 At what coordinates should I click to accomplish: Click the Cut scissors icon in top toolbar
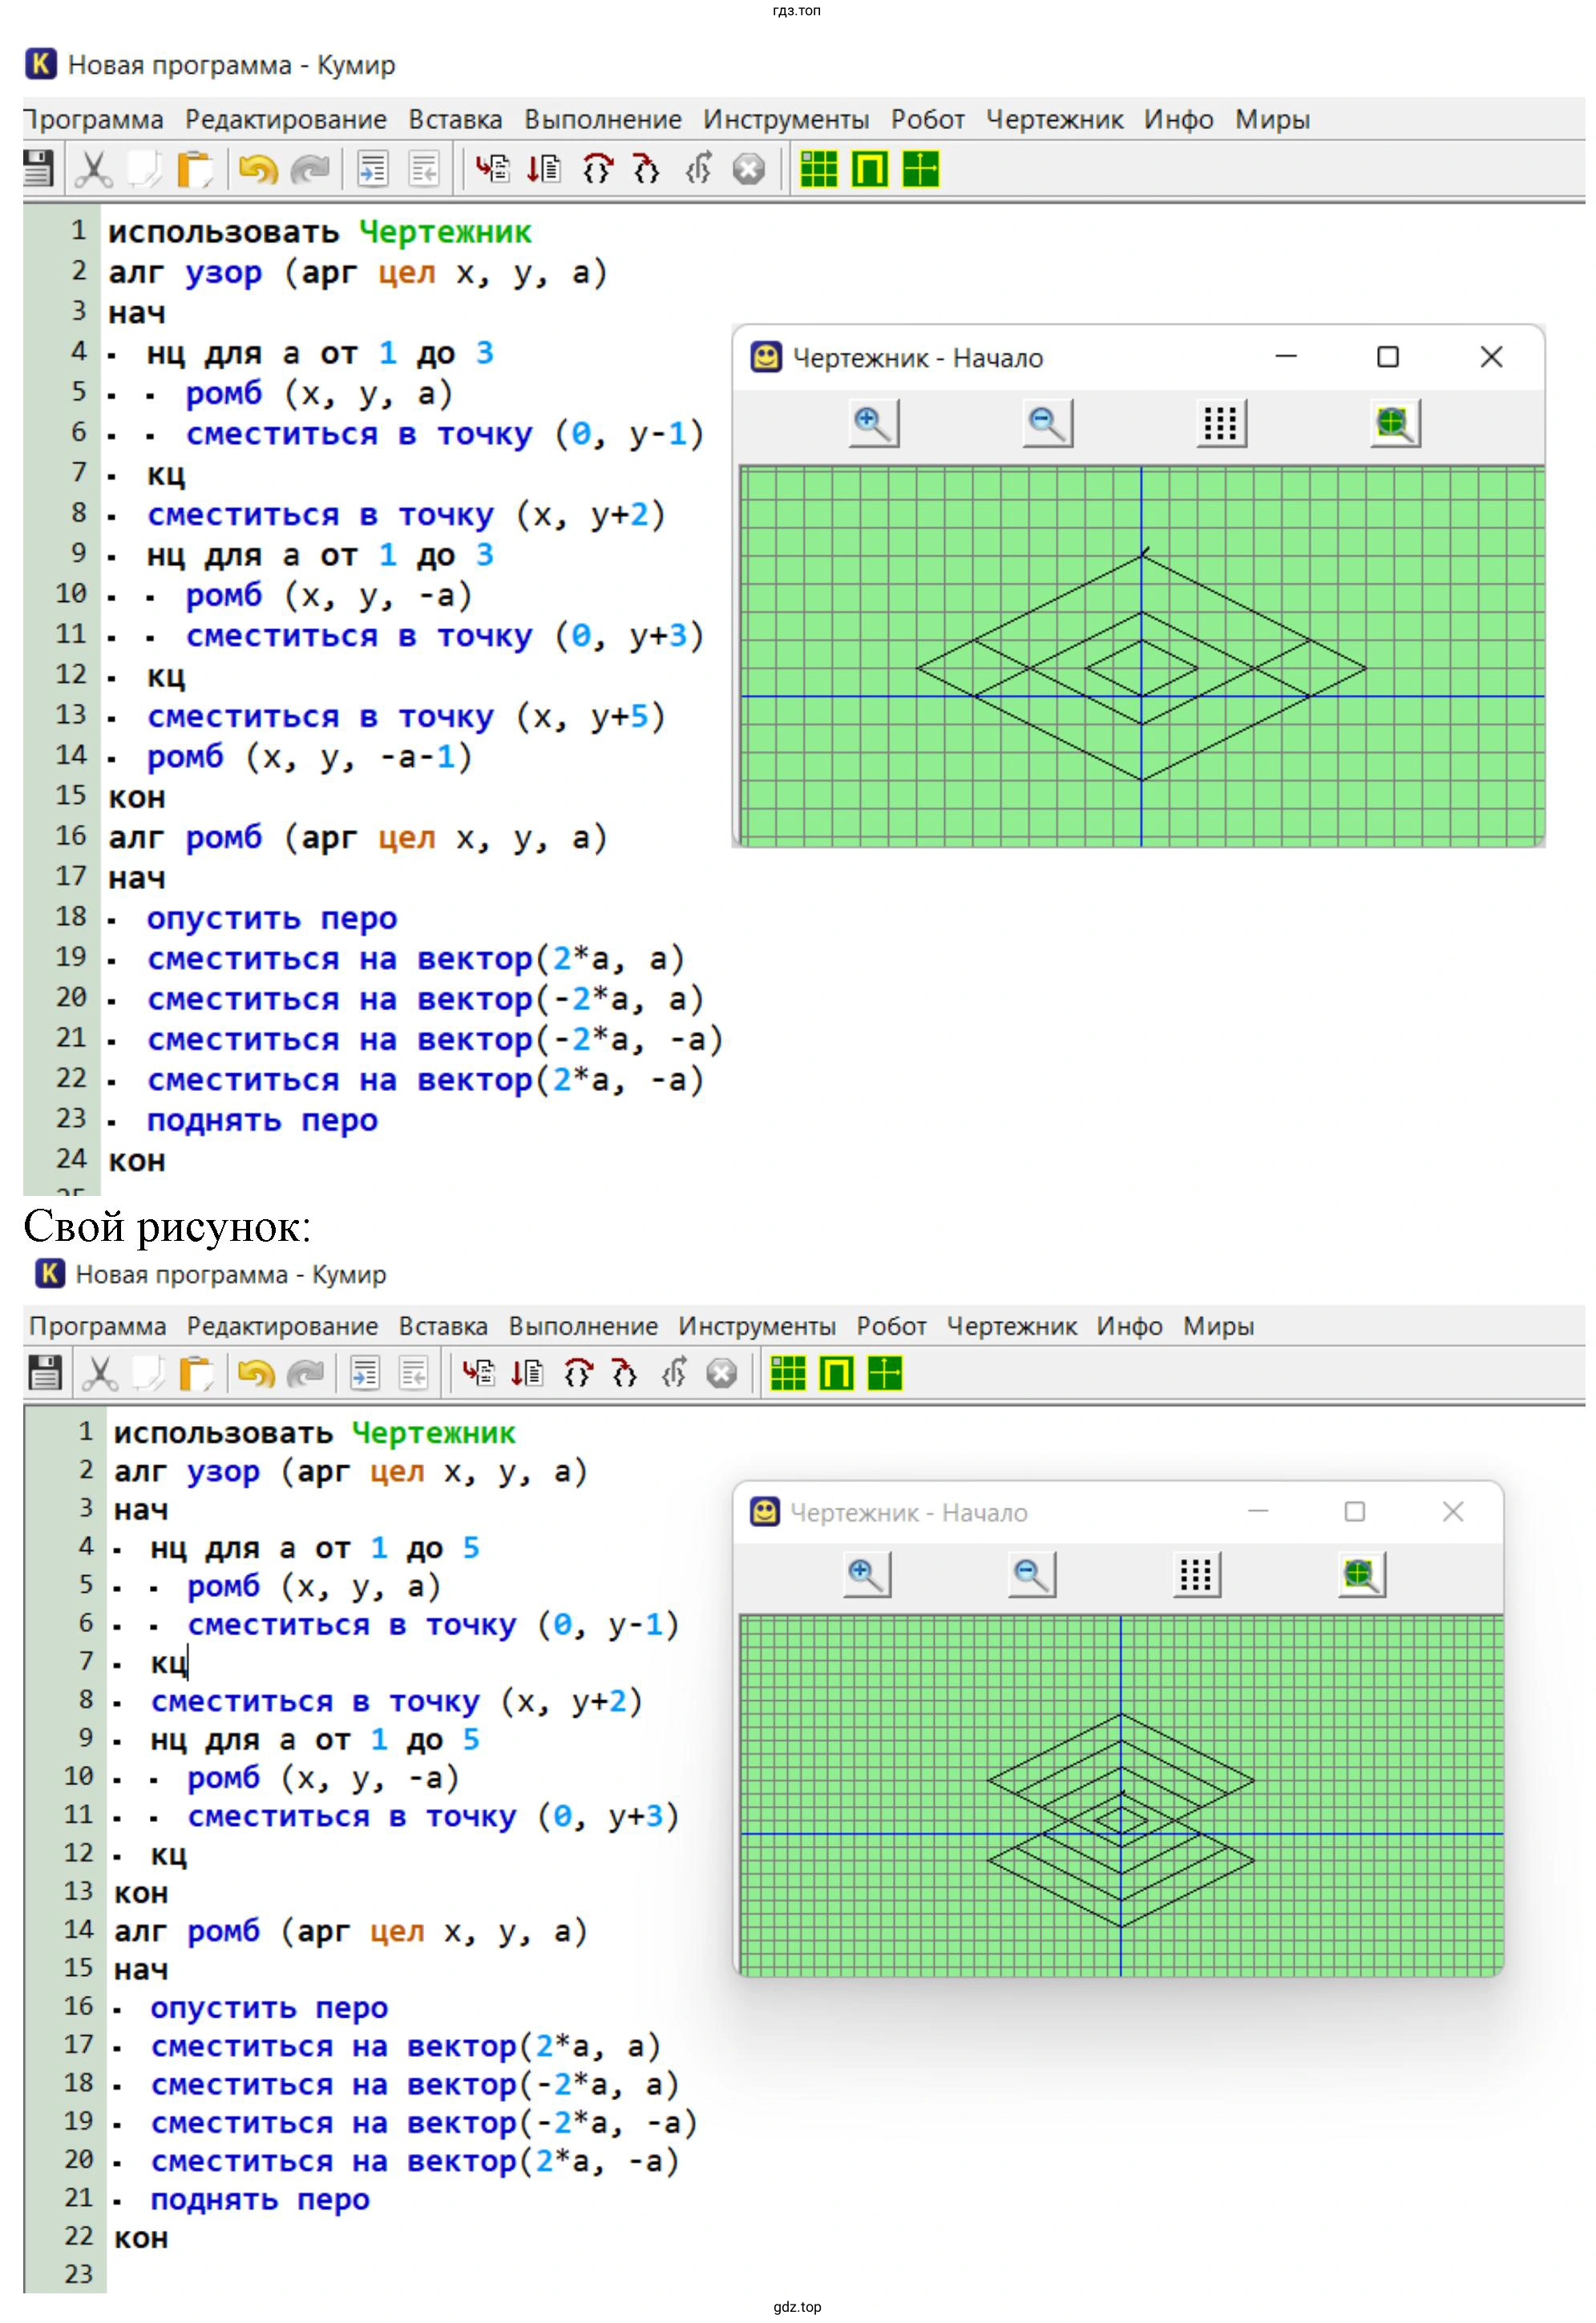(94, 169)
